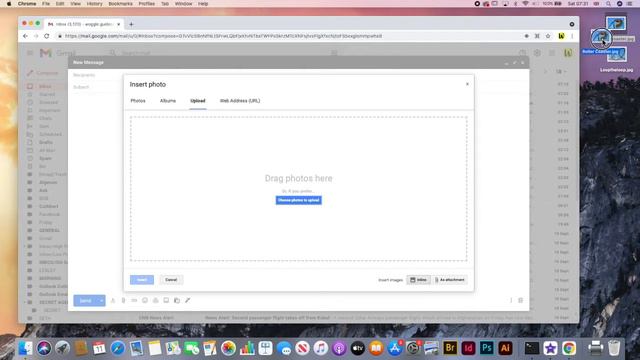The width and height of the screenshot is (640, 360).
Task: Open Adobe Bridge from the Dock
Action: [450, 348]
